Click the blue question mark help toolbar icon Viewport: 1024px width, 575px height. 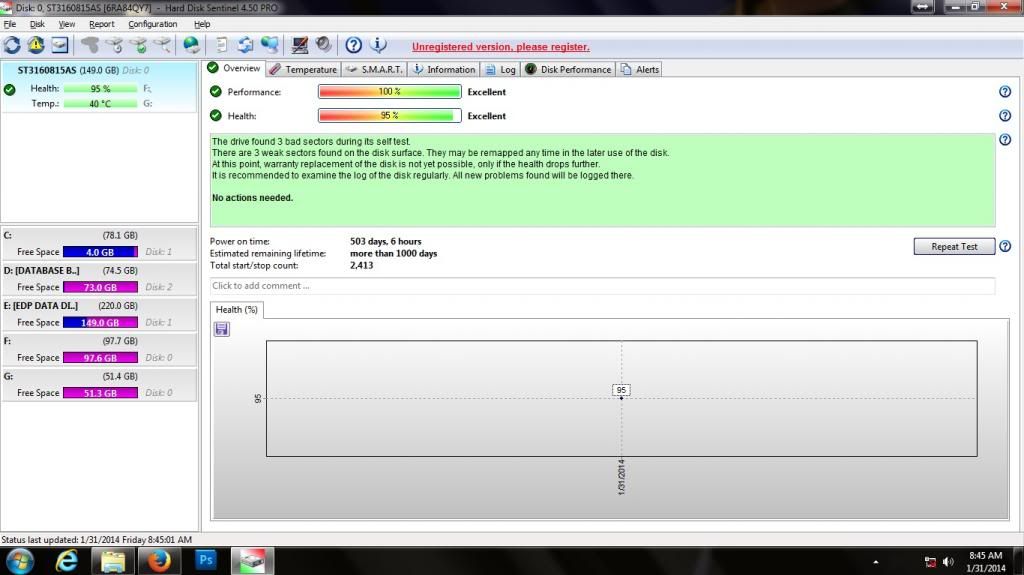point(353,45)
